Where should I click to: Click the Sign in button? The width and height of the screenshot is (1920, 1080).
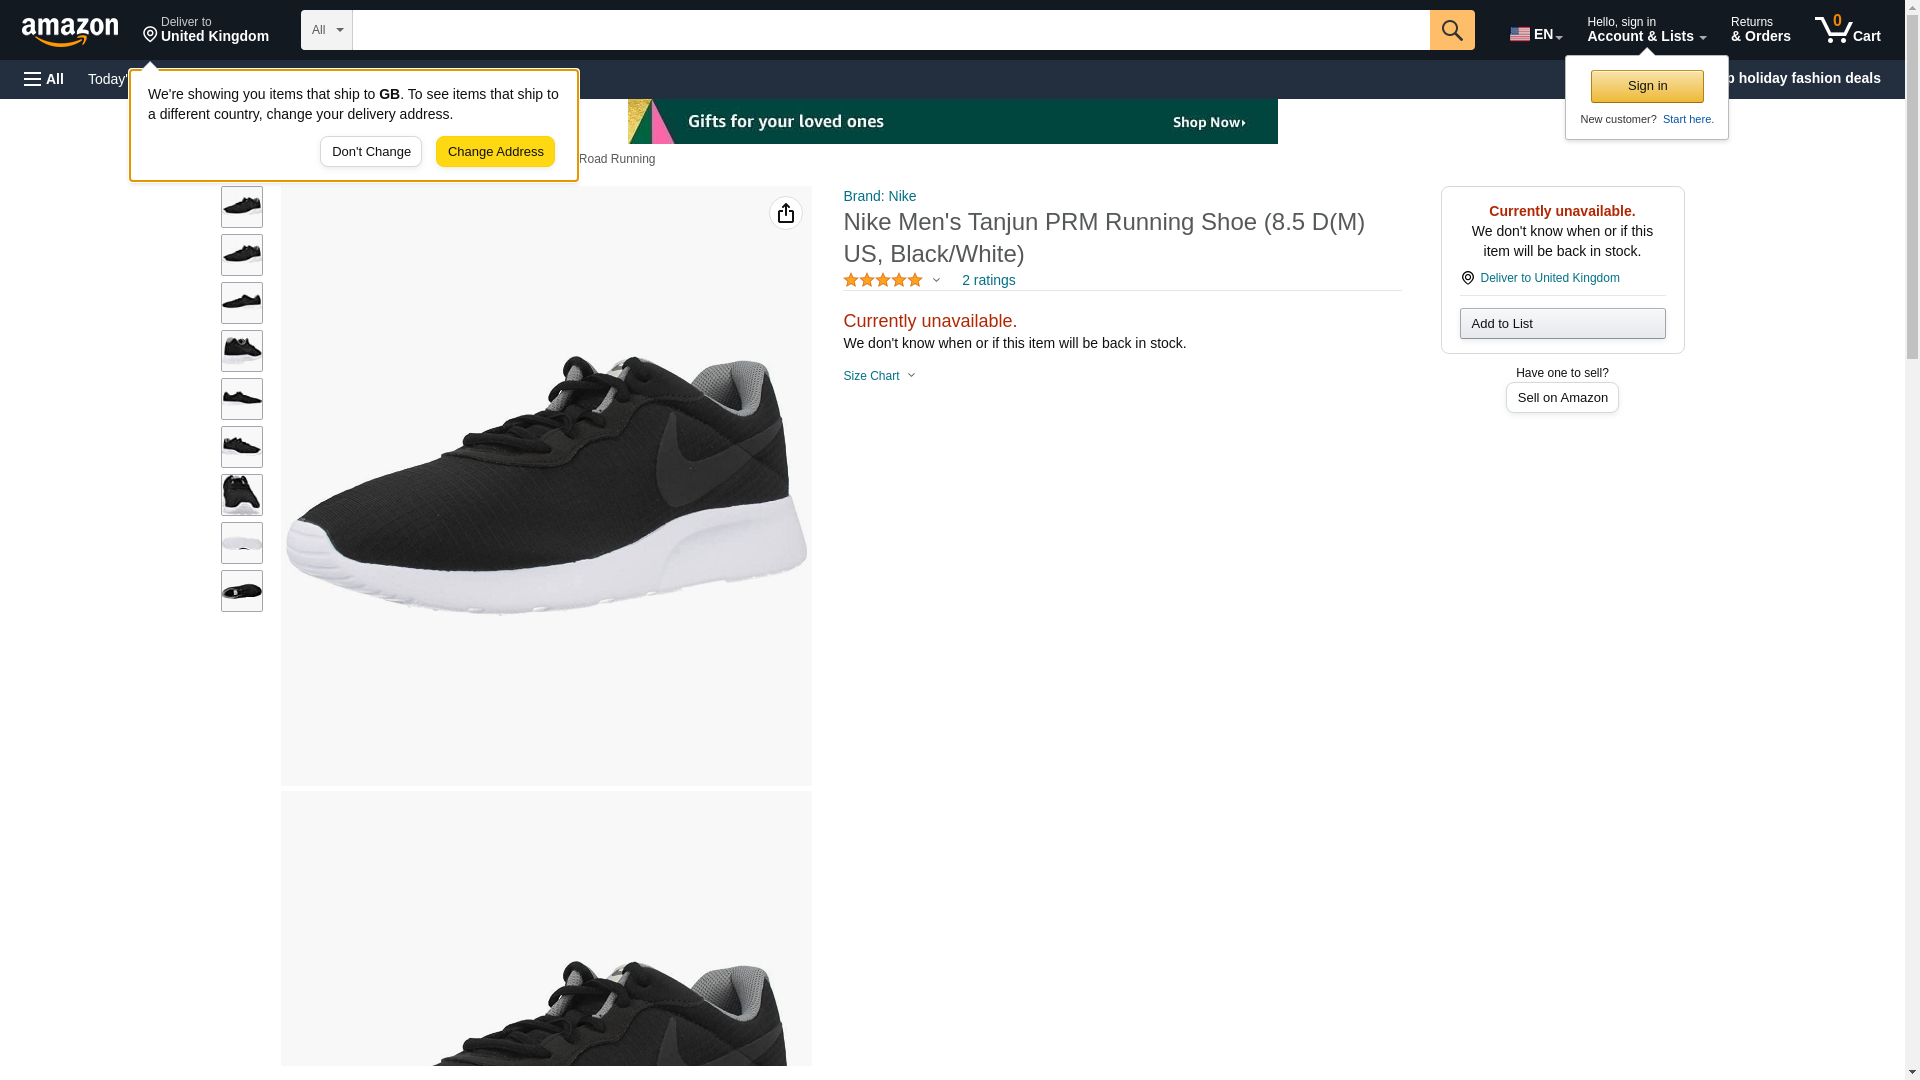click(x=1646, y=86)
